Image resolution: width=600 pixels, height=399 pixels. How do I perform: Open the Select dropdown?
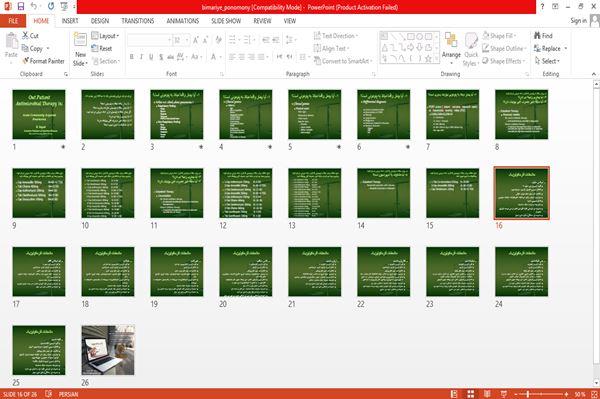tap(547, 61)
